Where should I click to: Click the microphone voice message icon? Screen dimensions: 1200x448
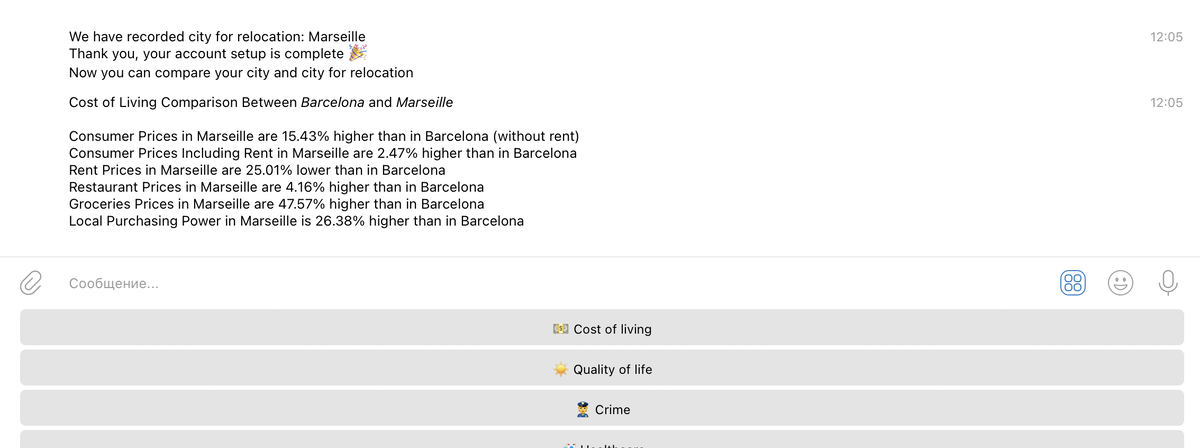point(1167,283)
